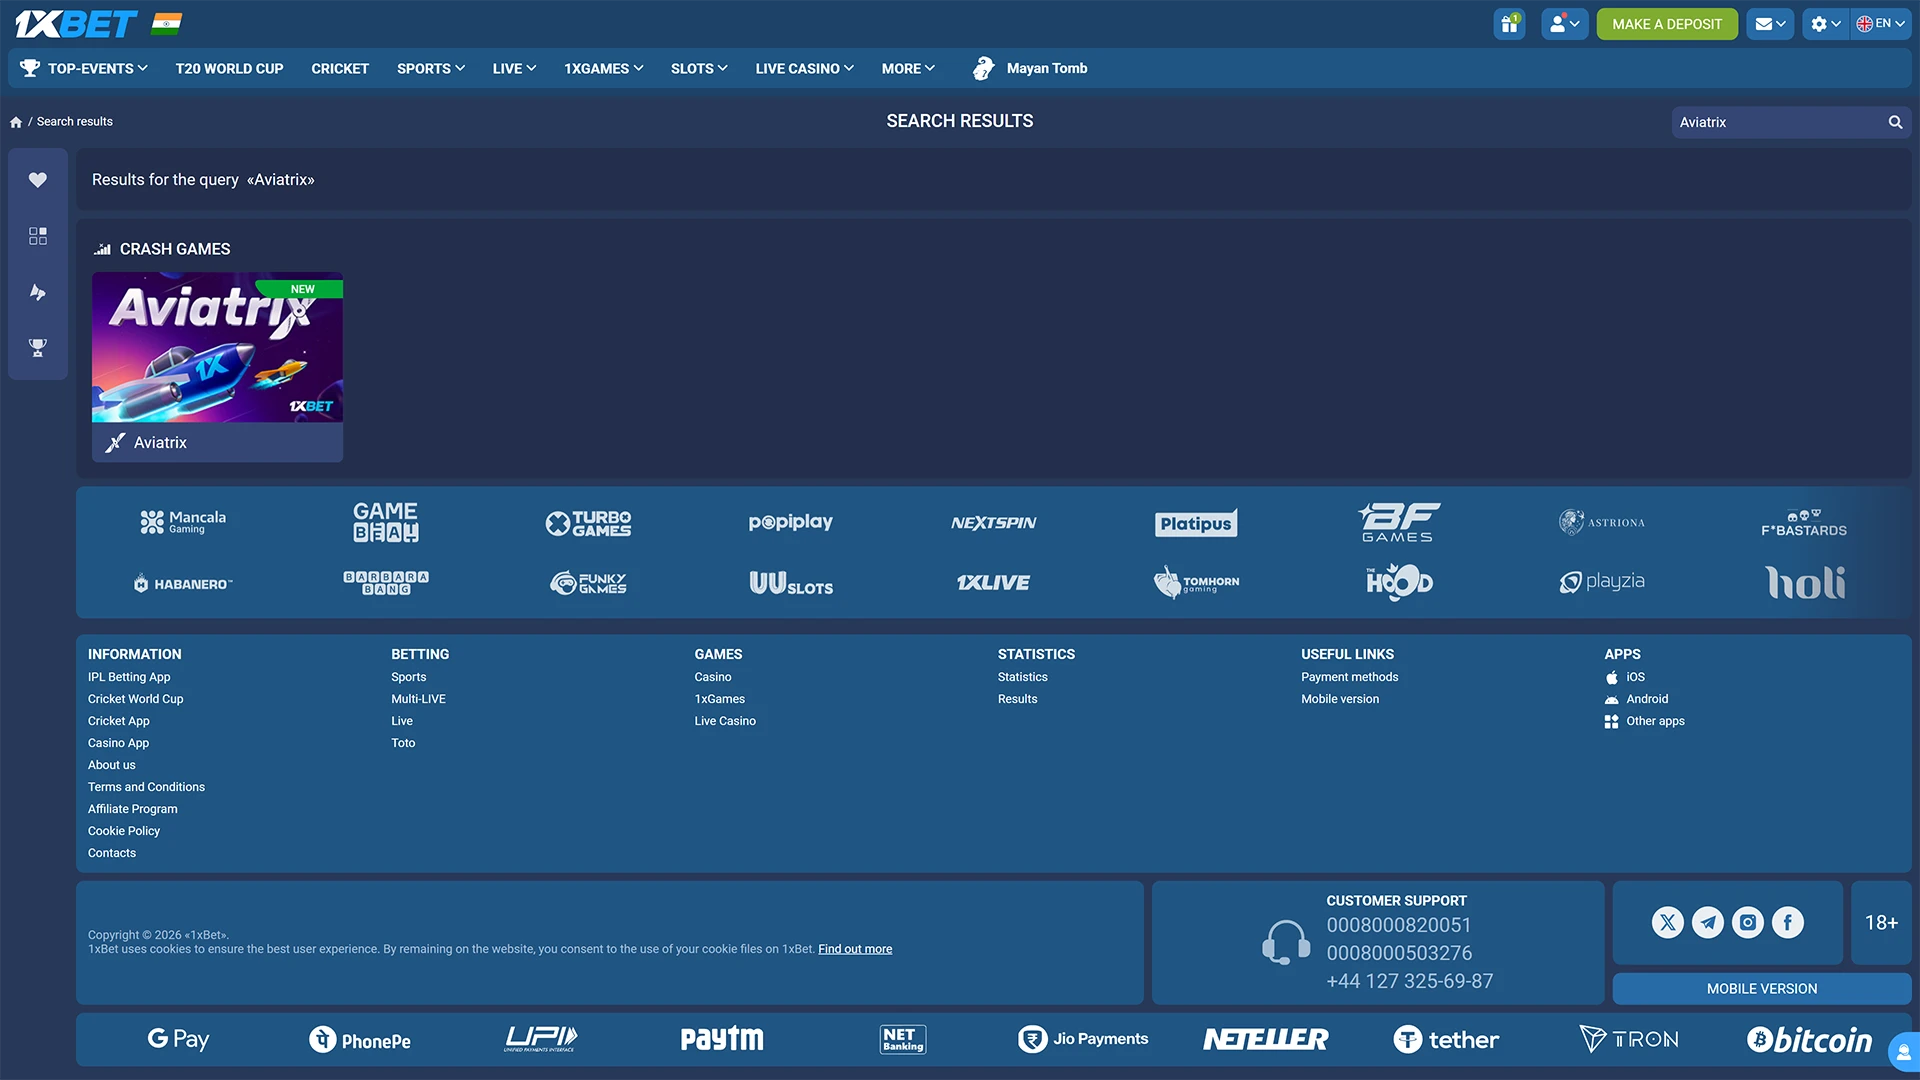
Task: Click the grid categories icon in sidebar
Action: point(38,236)
